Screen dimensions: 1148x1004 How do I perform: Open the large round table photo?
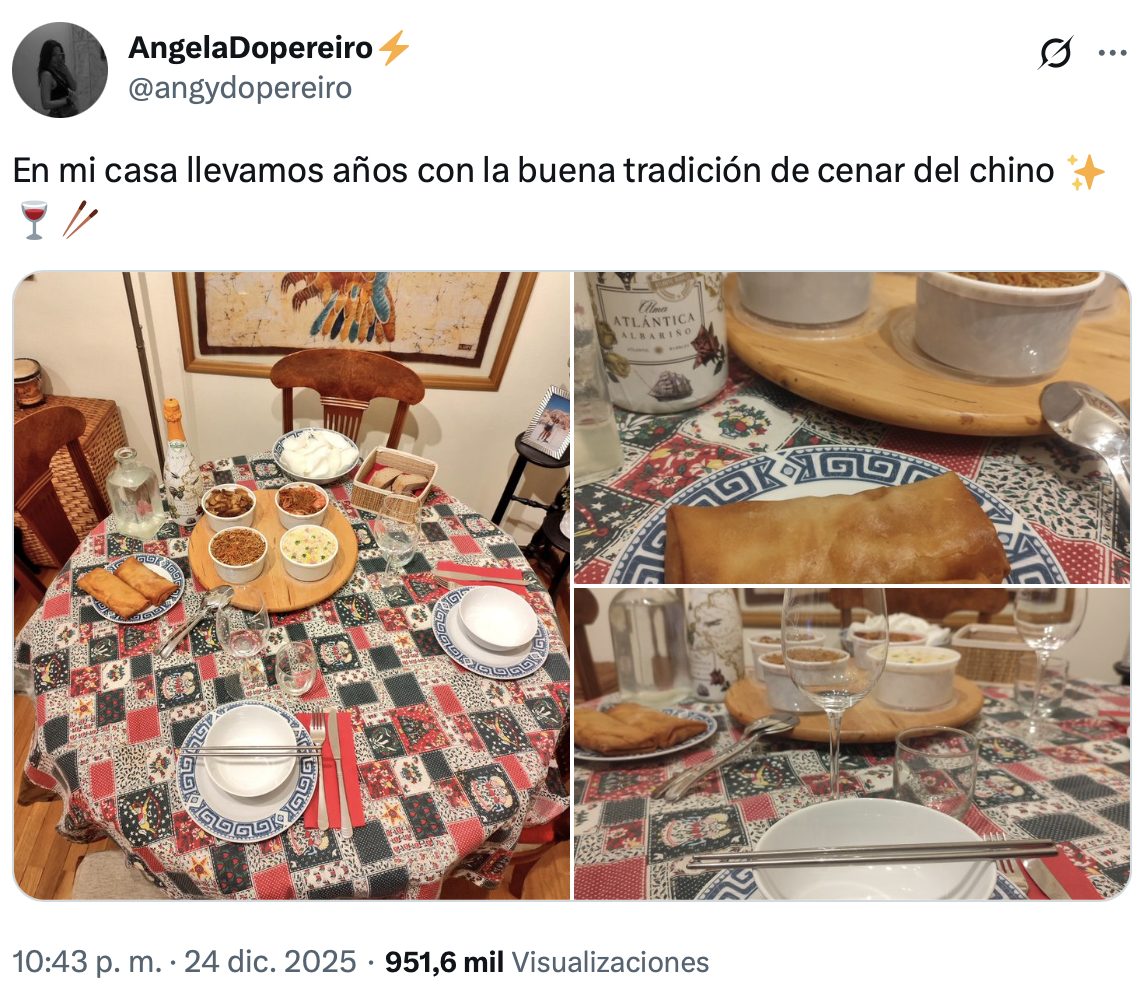[291, 586]
